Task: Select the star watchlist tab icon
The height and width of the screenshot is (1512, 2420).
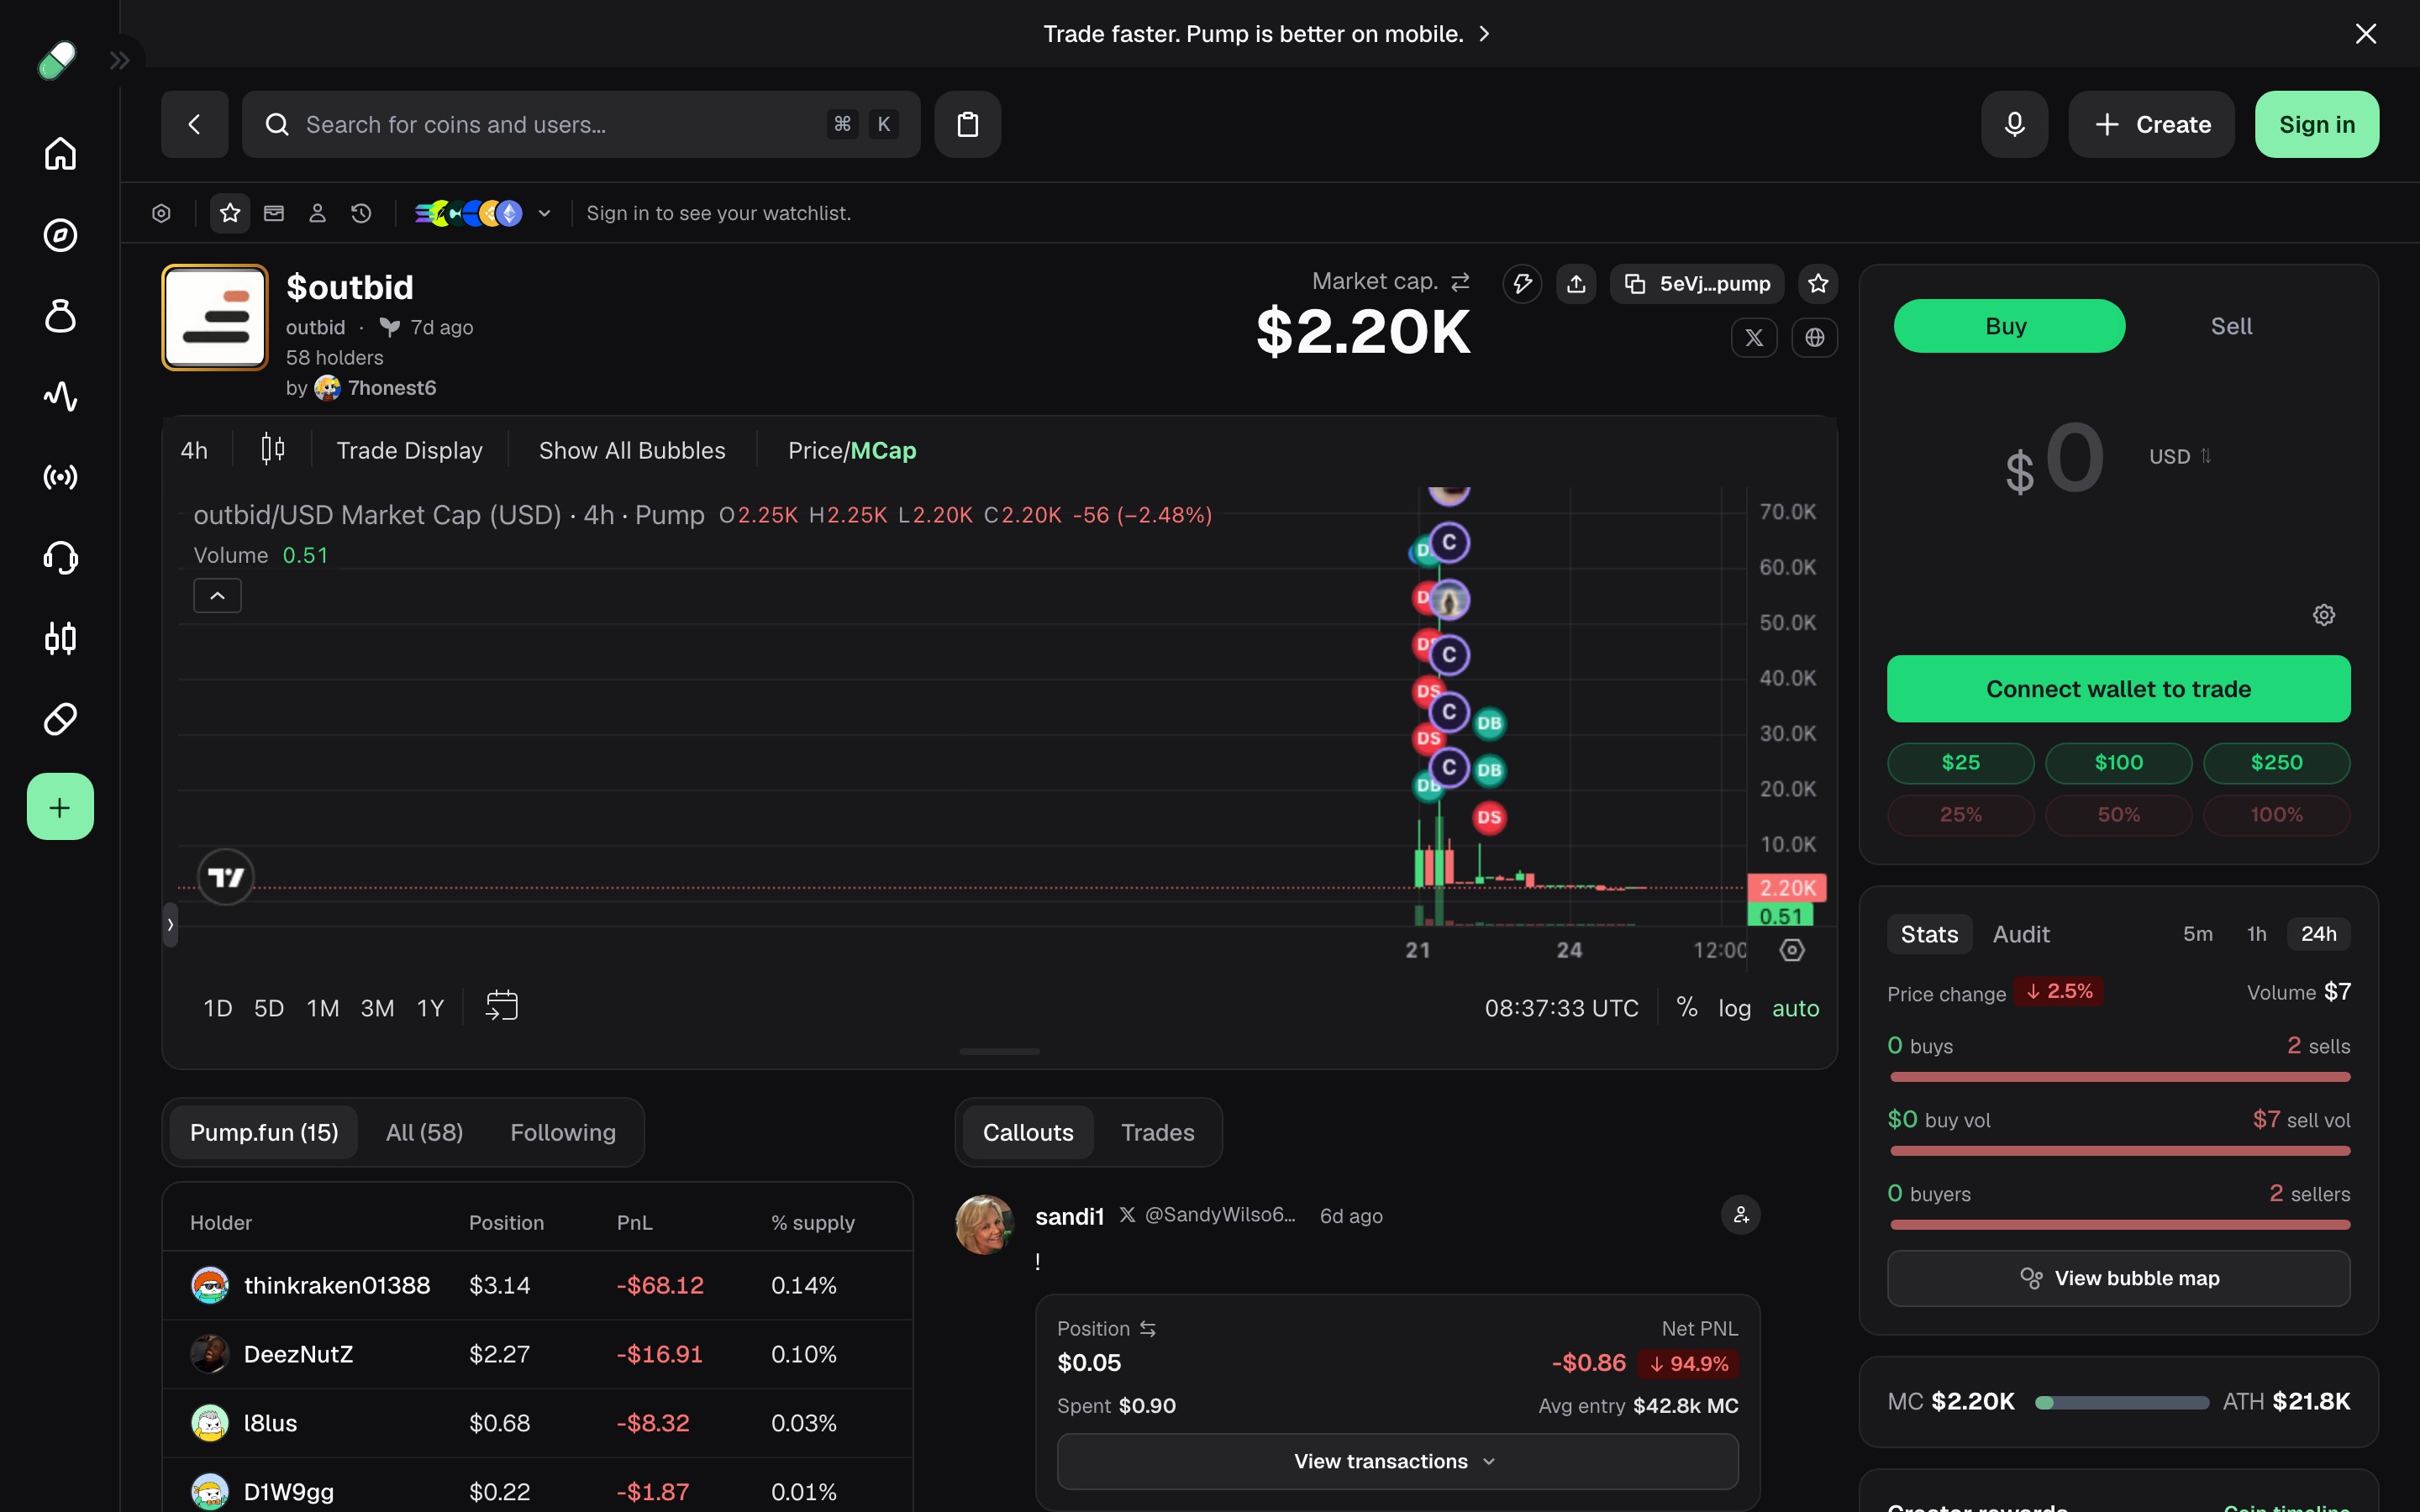Action: (230, 213)
